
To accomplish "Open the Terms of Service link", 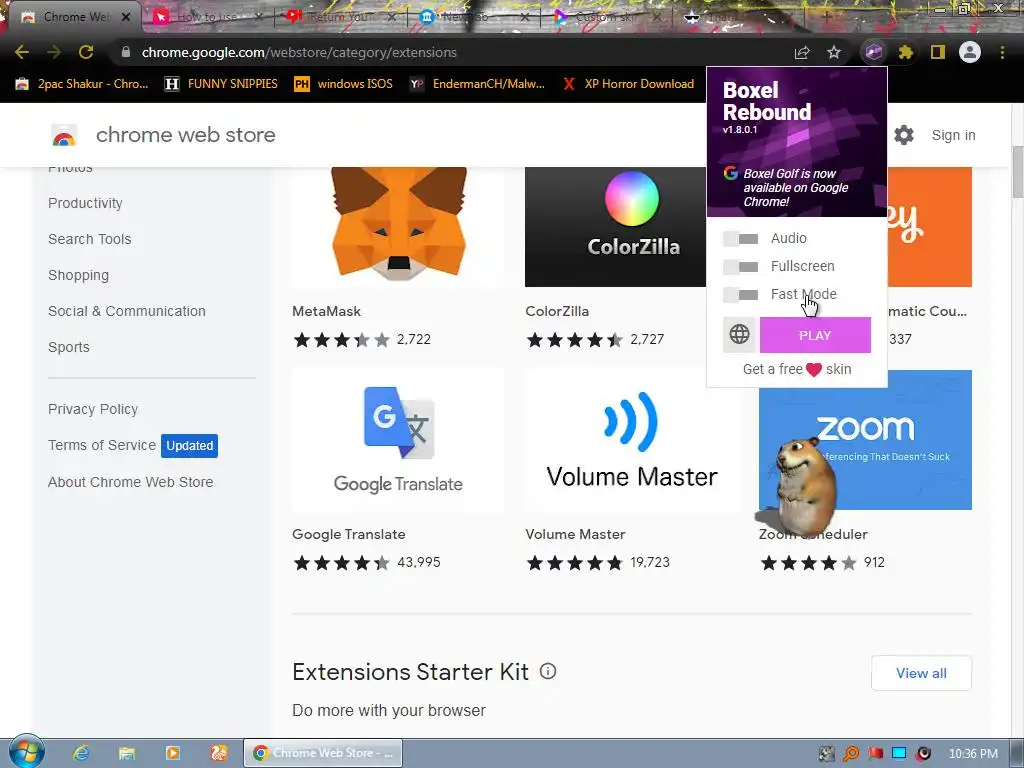I will [x=102, y=445].
